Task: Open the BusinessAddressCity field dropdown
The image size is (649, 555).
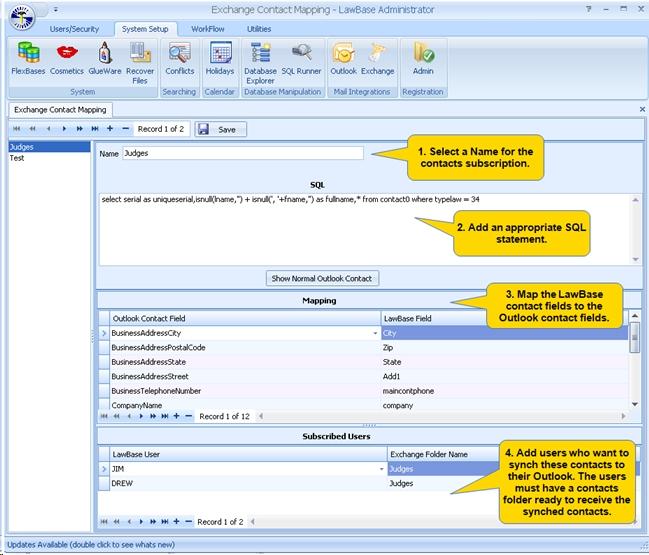Action: click(375, 333)
